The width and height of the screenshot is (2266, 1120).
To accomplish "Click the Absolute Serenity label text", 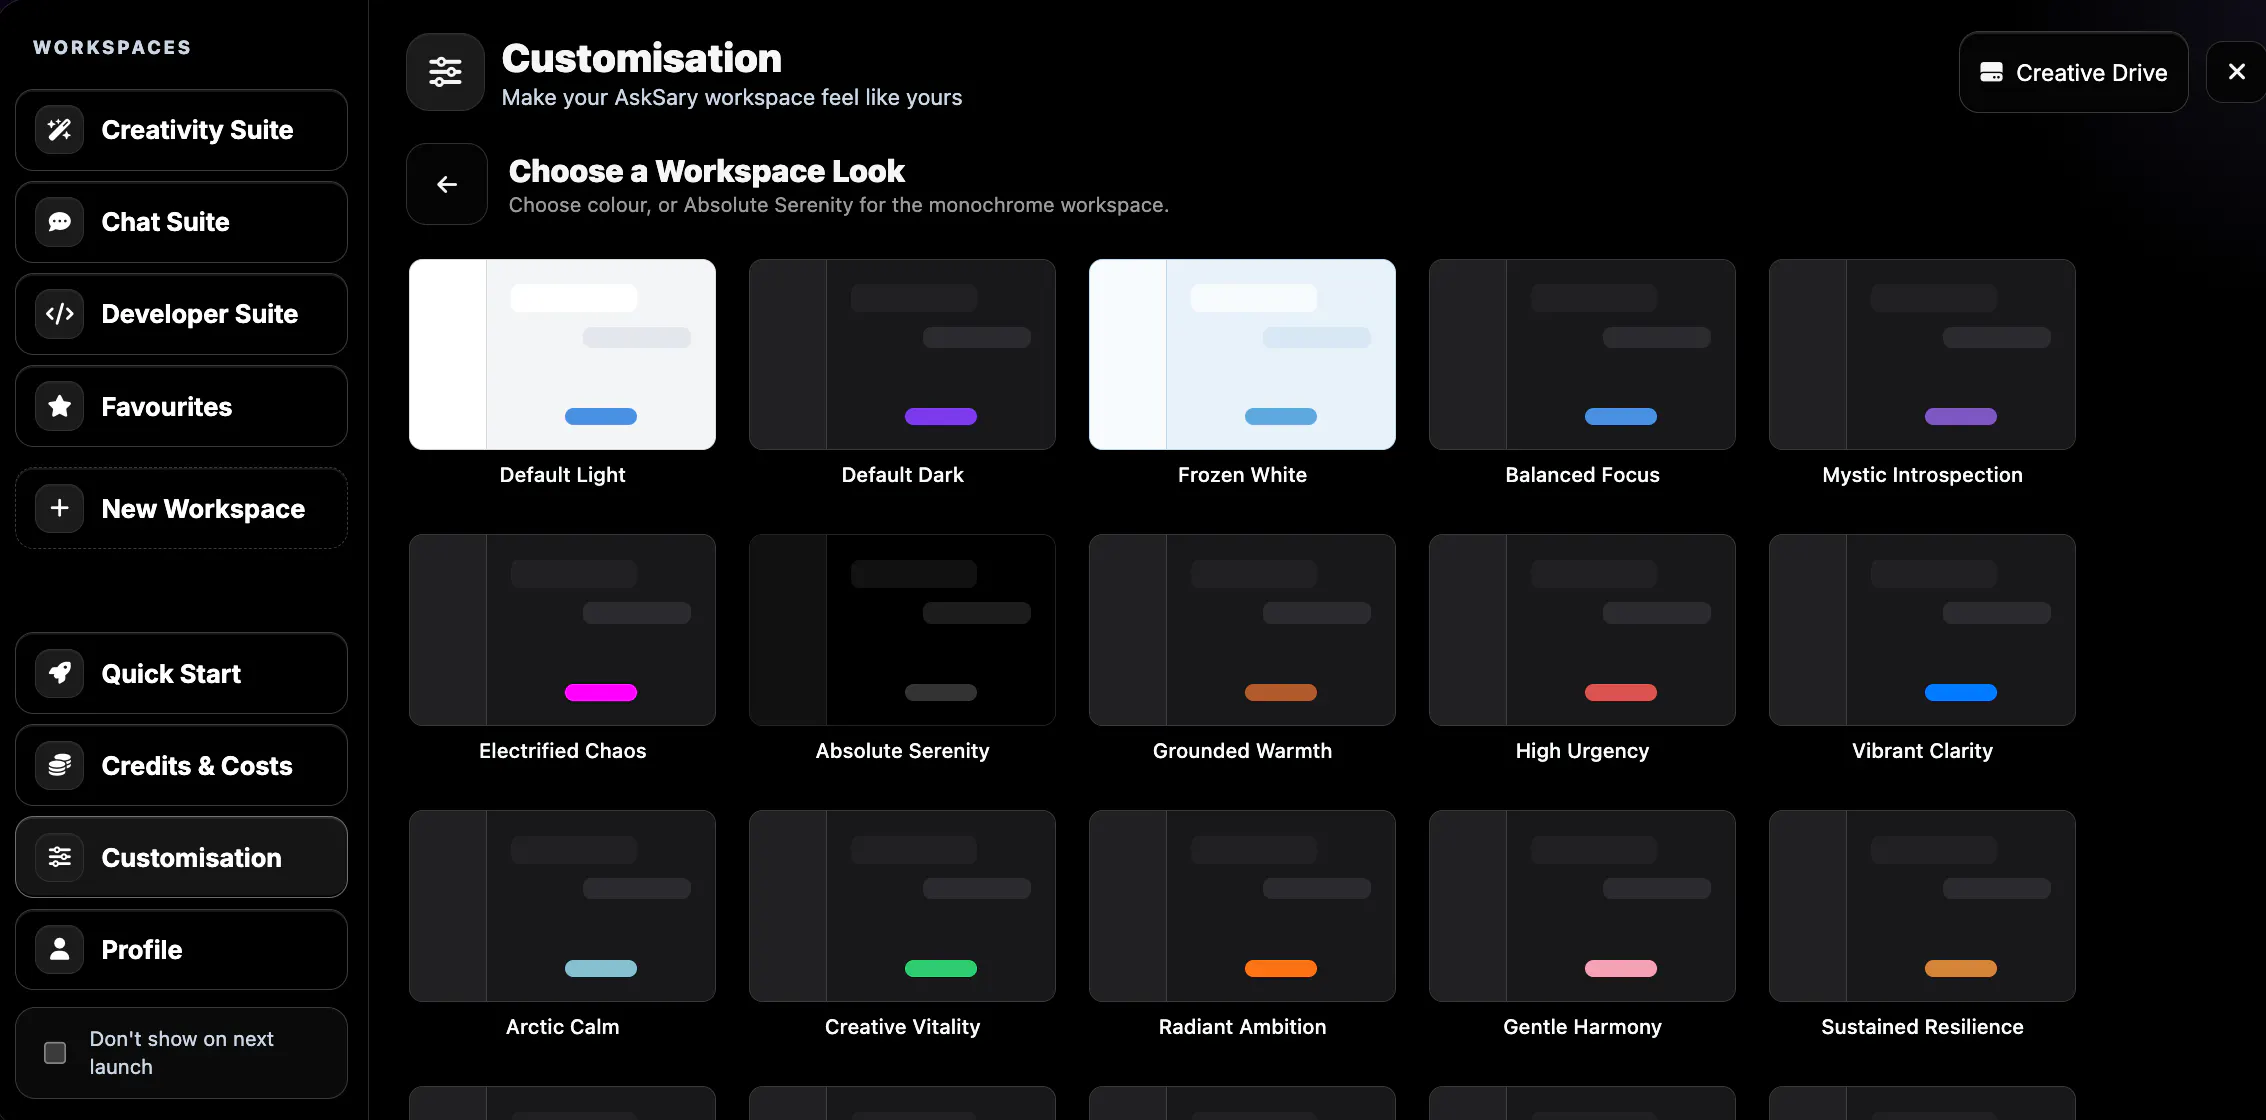I will tap(902, 751).
